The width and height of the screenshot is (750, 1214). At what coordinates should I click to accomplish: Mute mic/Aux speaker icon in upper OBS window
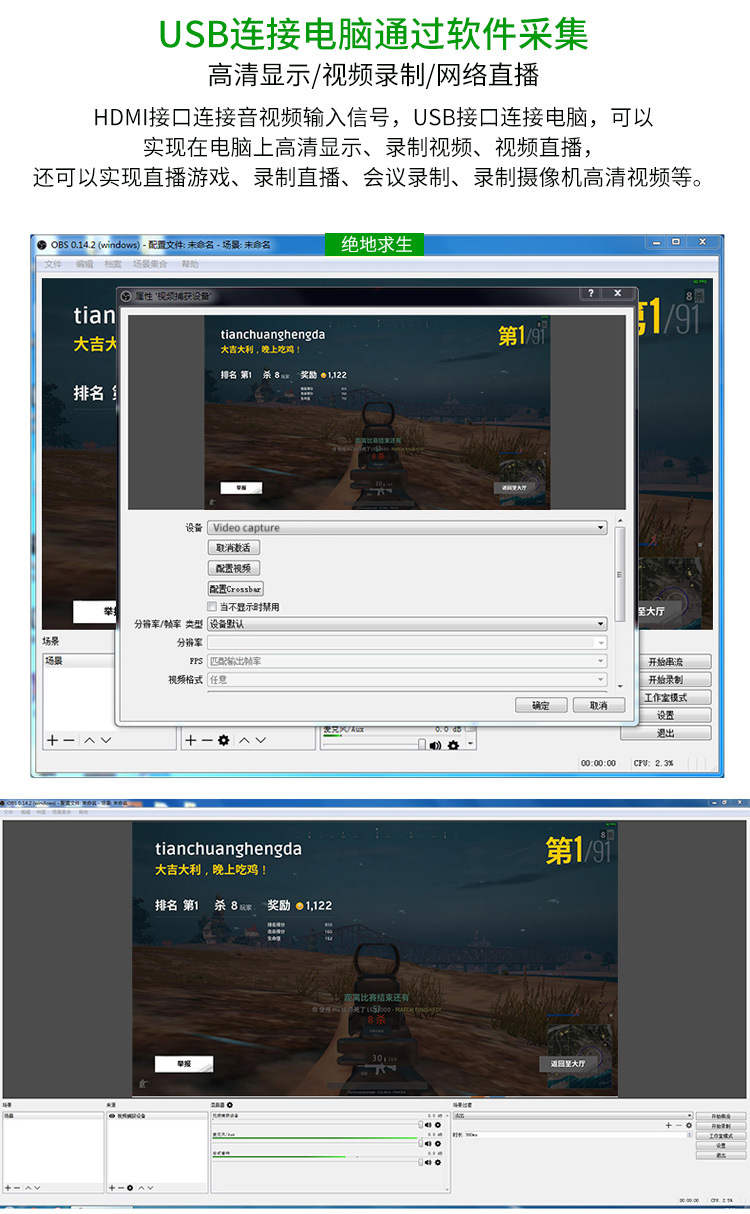[x=436, y=745]
